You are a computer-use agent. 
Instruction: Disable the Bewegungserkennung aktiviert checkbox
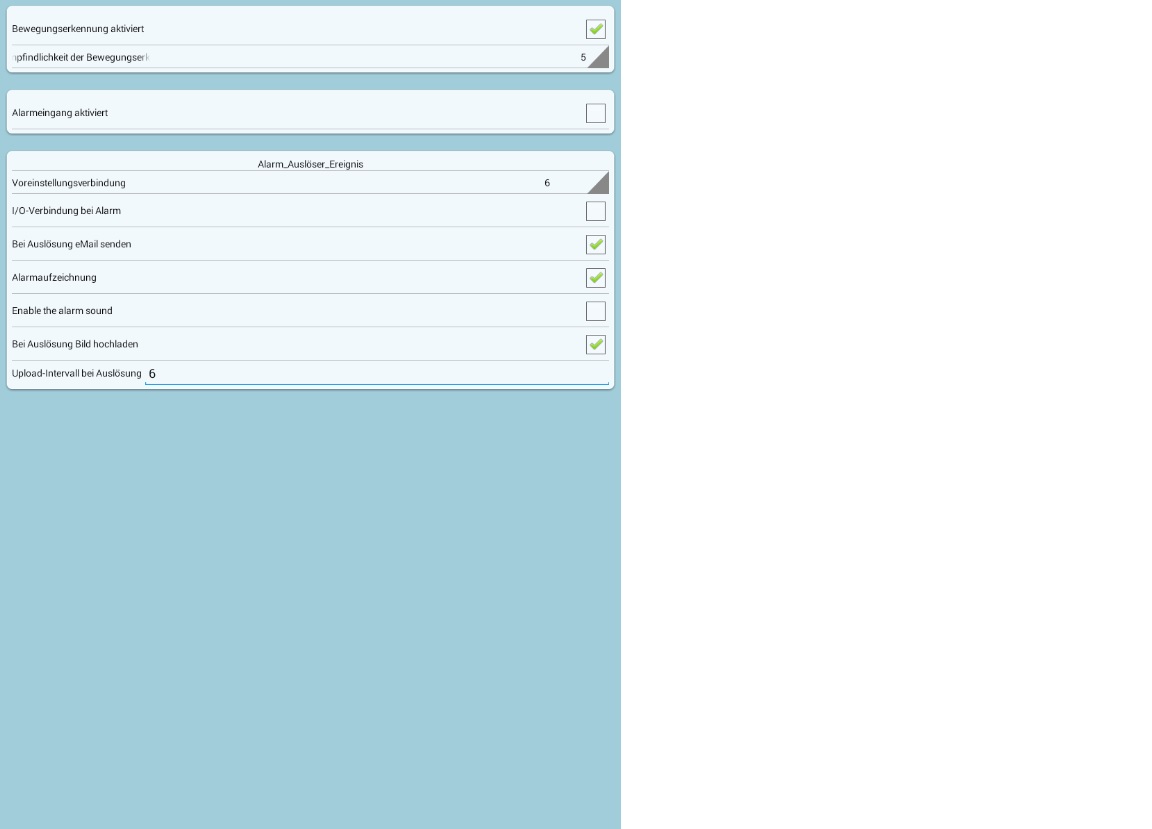[596, 29]
